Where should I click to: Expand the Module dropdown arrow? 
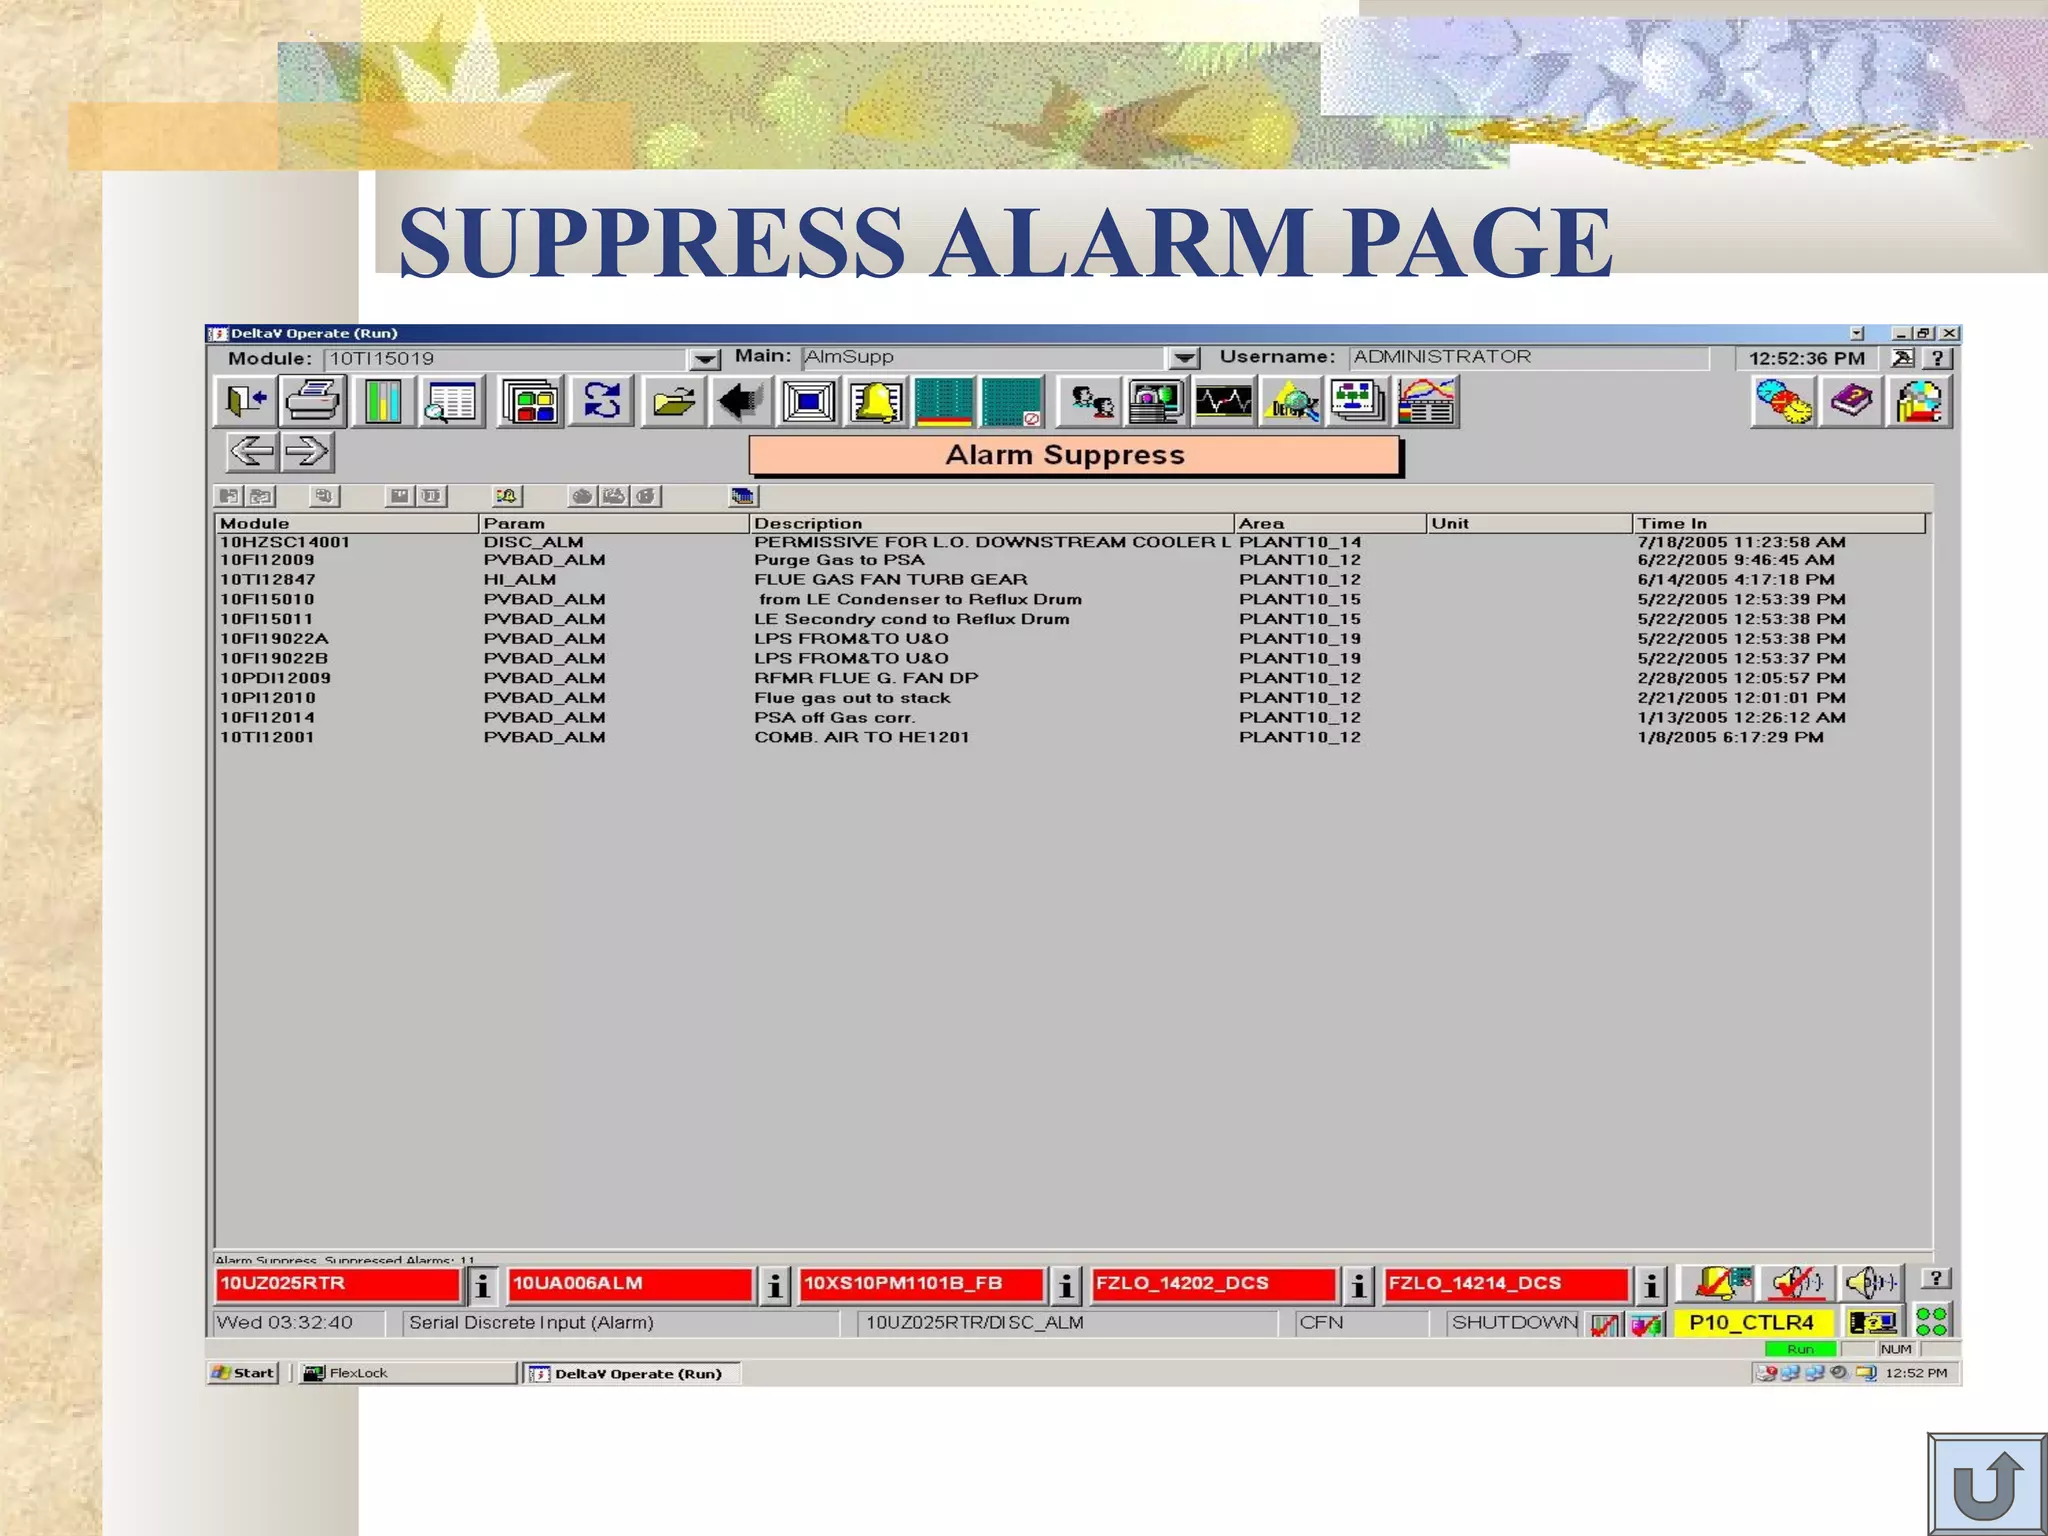(x=704, y=359)
